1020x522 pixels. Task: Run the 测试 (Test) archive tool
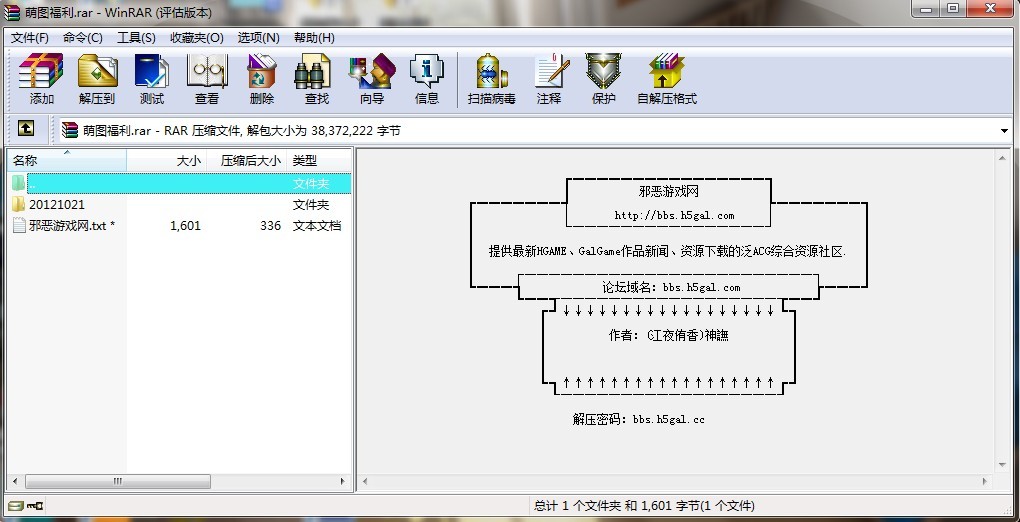pyautogui.click(x=152, y=79)
